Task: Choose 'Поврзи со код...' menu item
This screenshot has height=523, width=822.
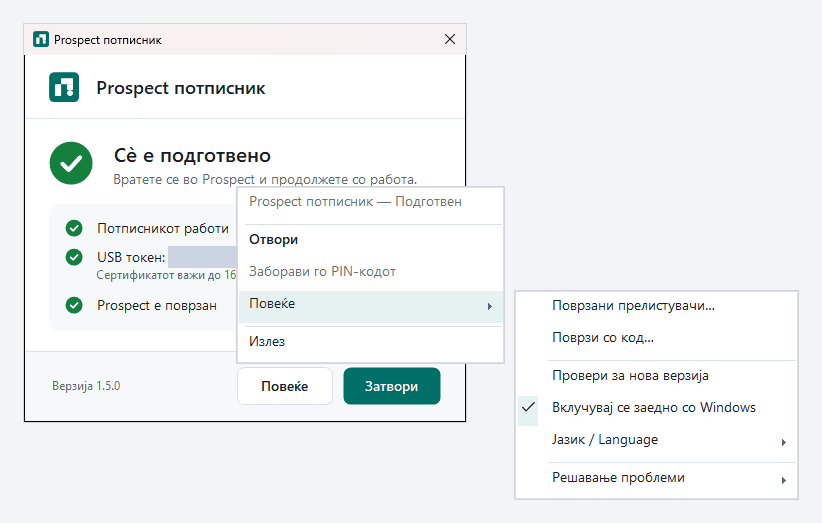Action: click(x=657, y=338)
